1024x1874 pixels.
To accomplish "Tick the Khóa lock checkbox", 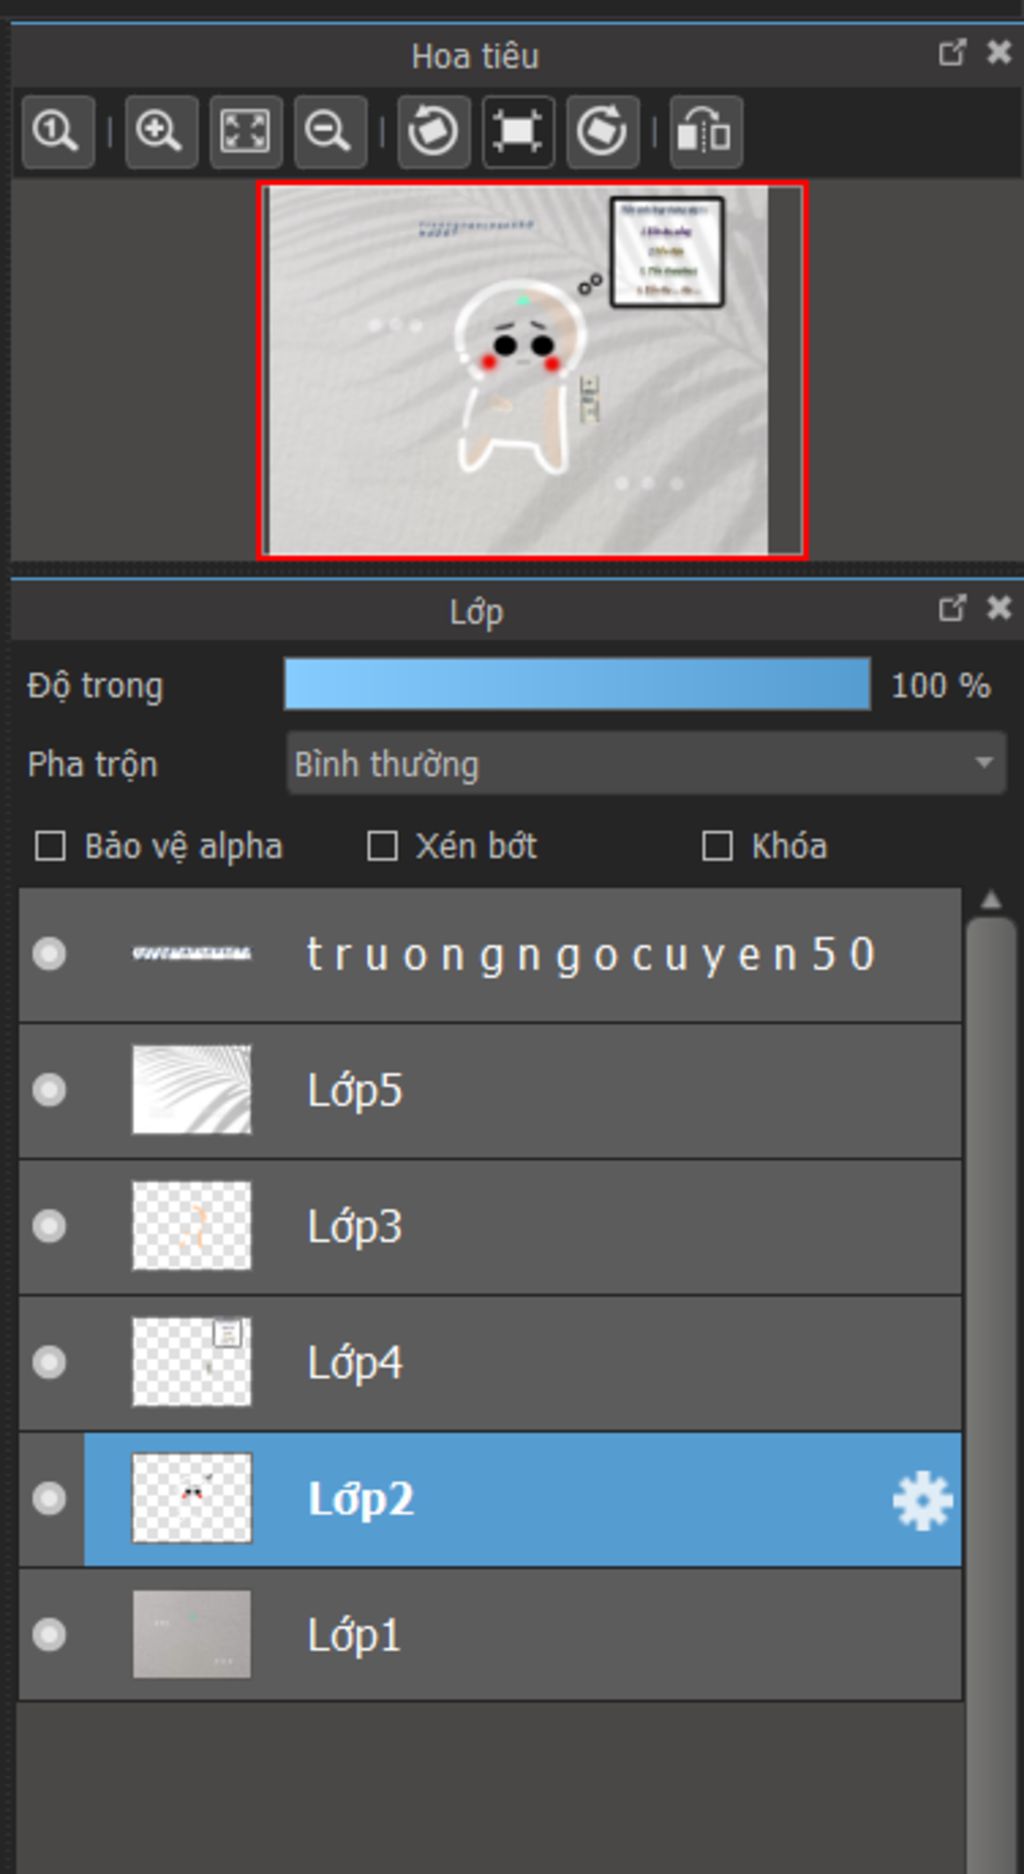I will [717, 846].
